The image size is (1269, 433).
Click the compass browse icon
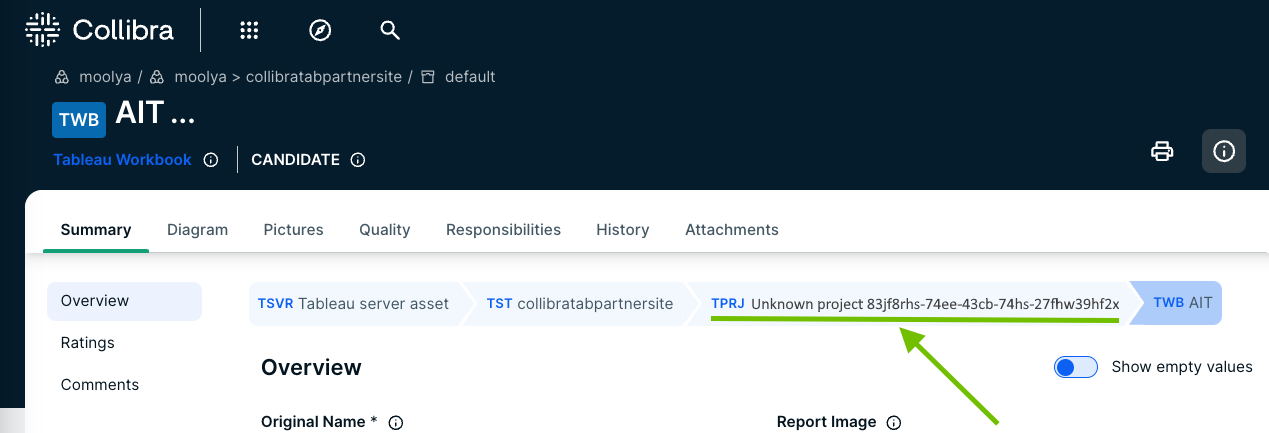pos(320,30)
